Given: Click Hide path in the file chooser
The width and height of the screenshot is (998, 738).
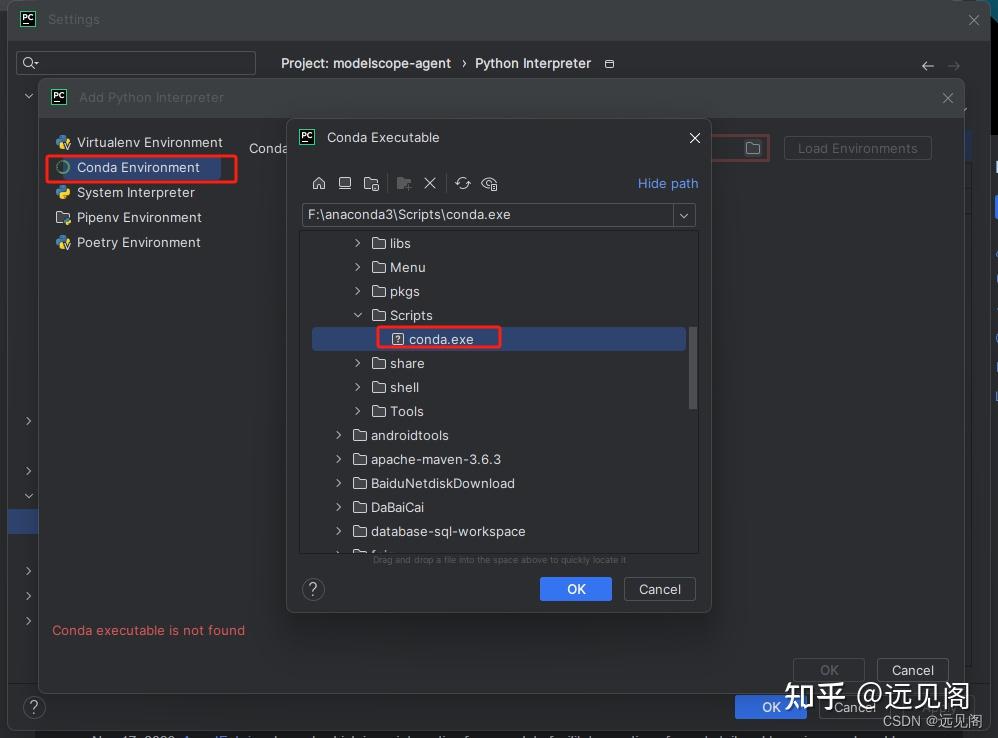Looking at the screenshot, I should (667, 183).
